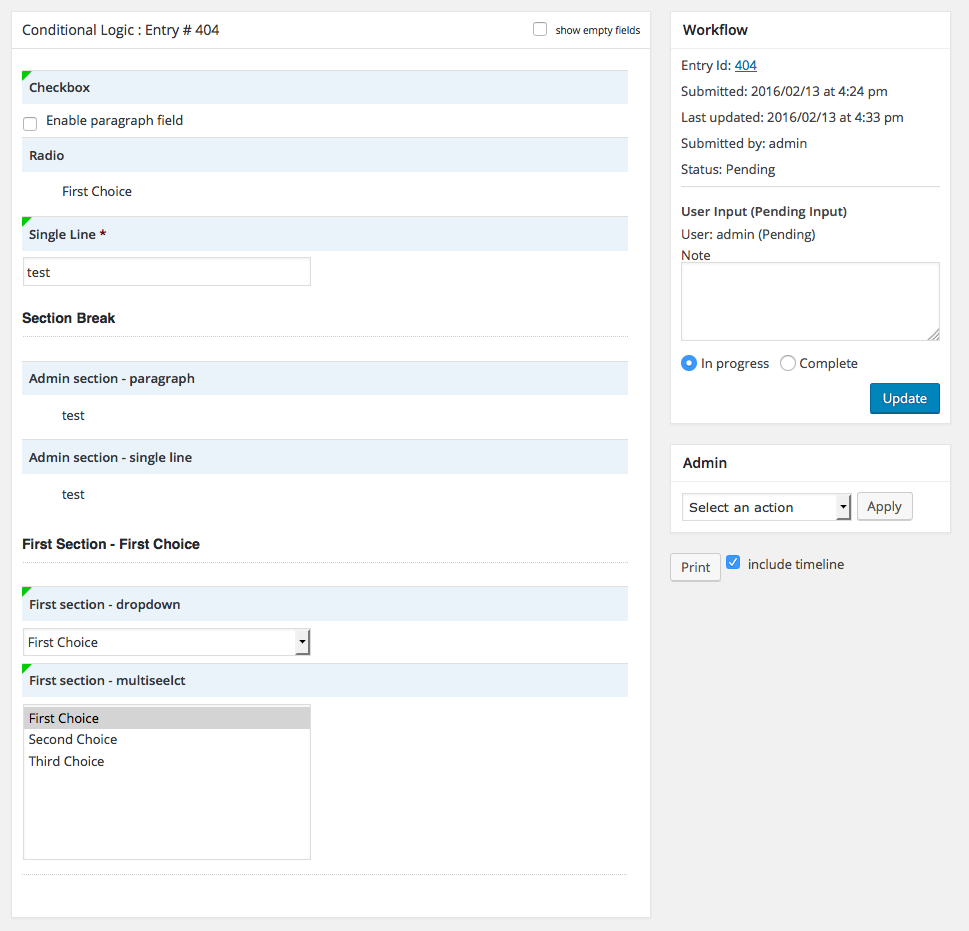Click green marker on First section - multiseelct field
The width and height of the screenshot is (969, 931).
click(x=25, y=666)
